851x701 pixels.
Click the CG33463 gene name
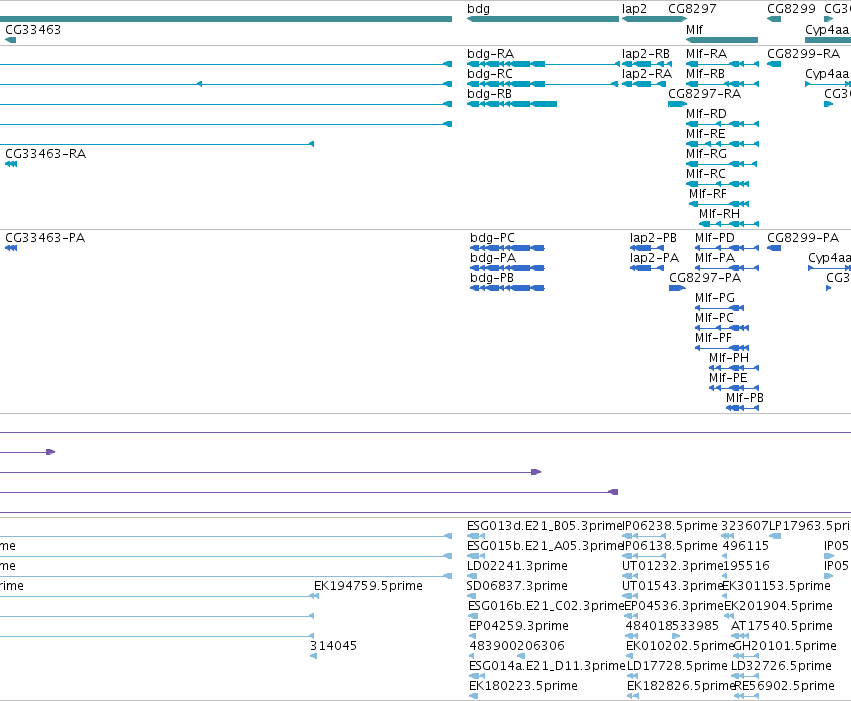33,30
